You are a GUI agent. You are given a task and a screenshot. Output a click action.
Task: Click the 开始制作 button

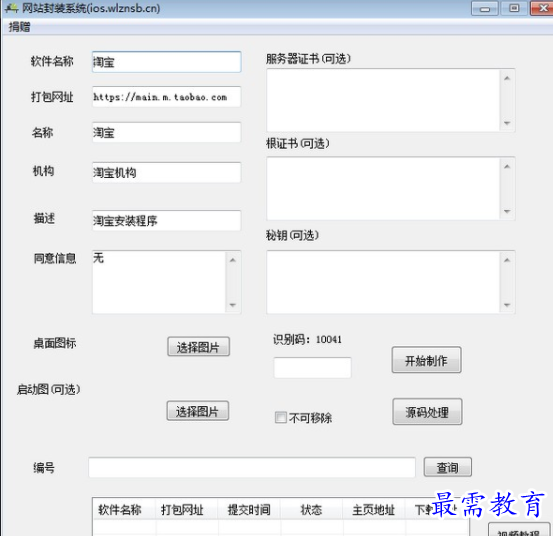[x=426, y=360]
